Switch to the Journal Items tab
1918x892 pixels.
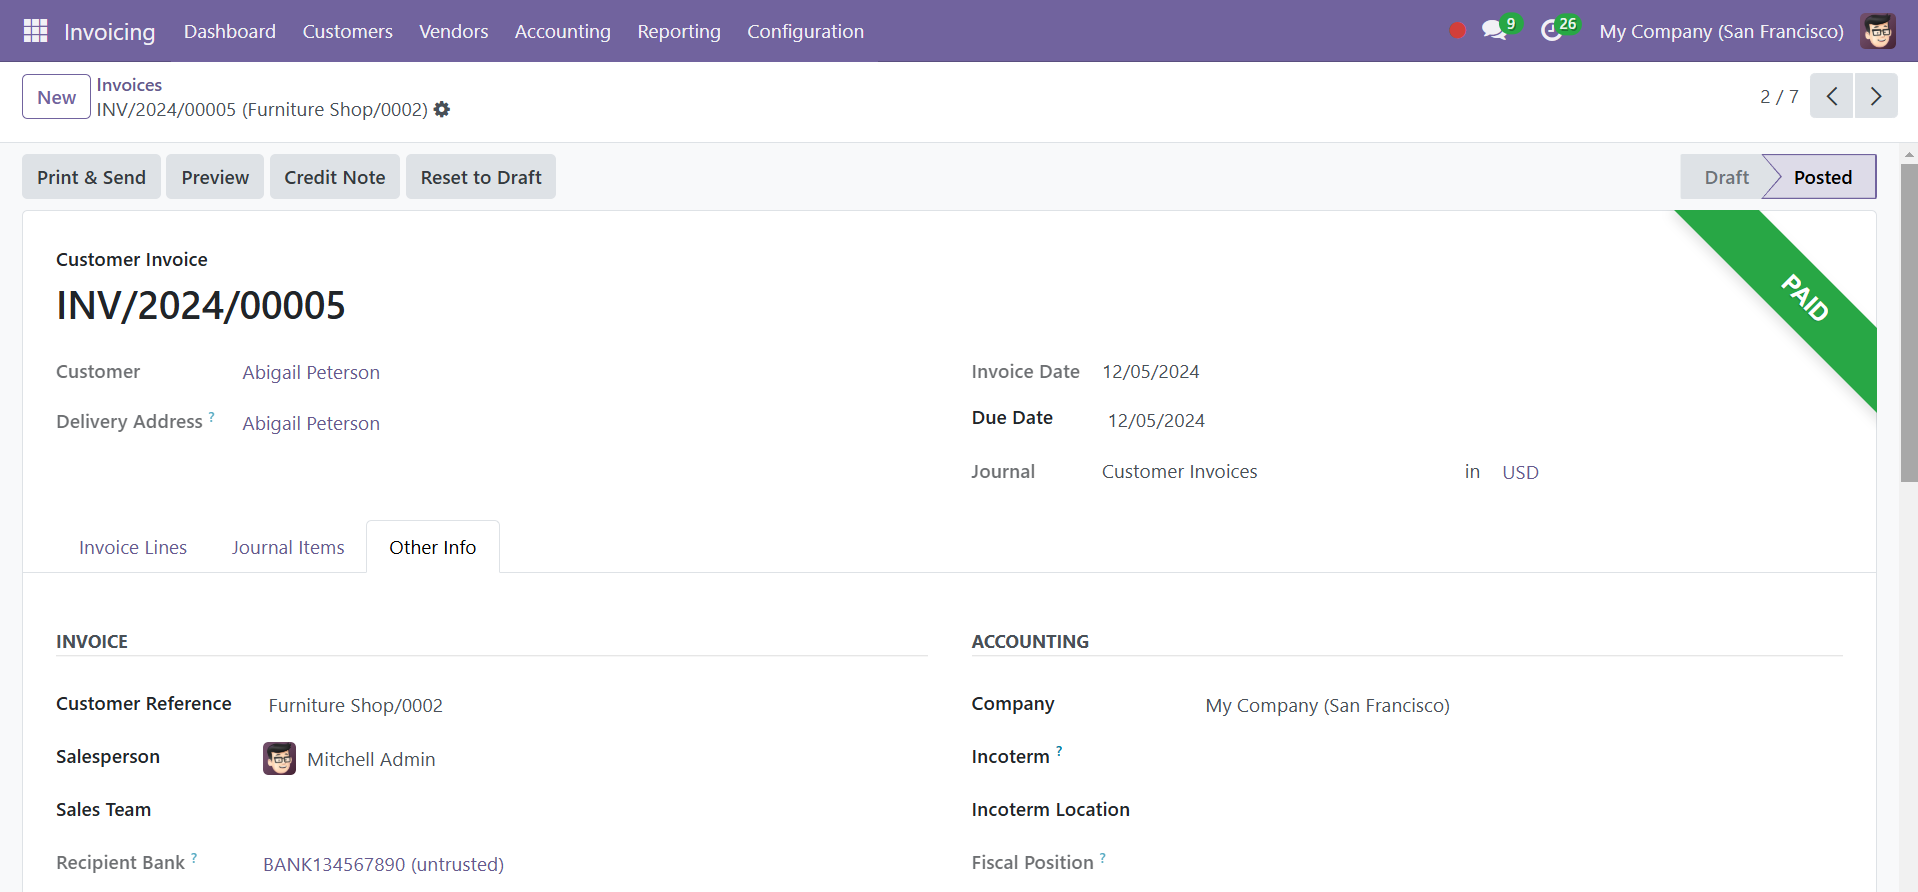288,547
